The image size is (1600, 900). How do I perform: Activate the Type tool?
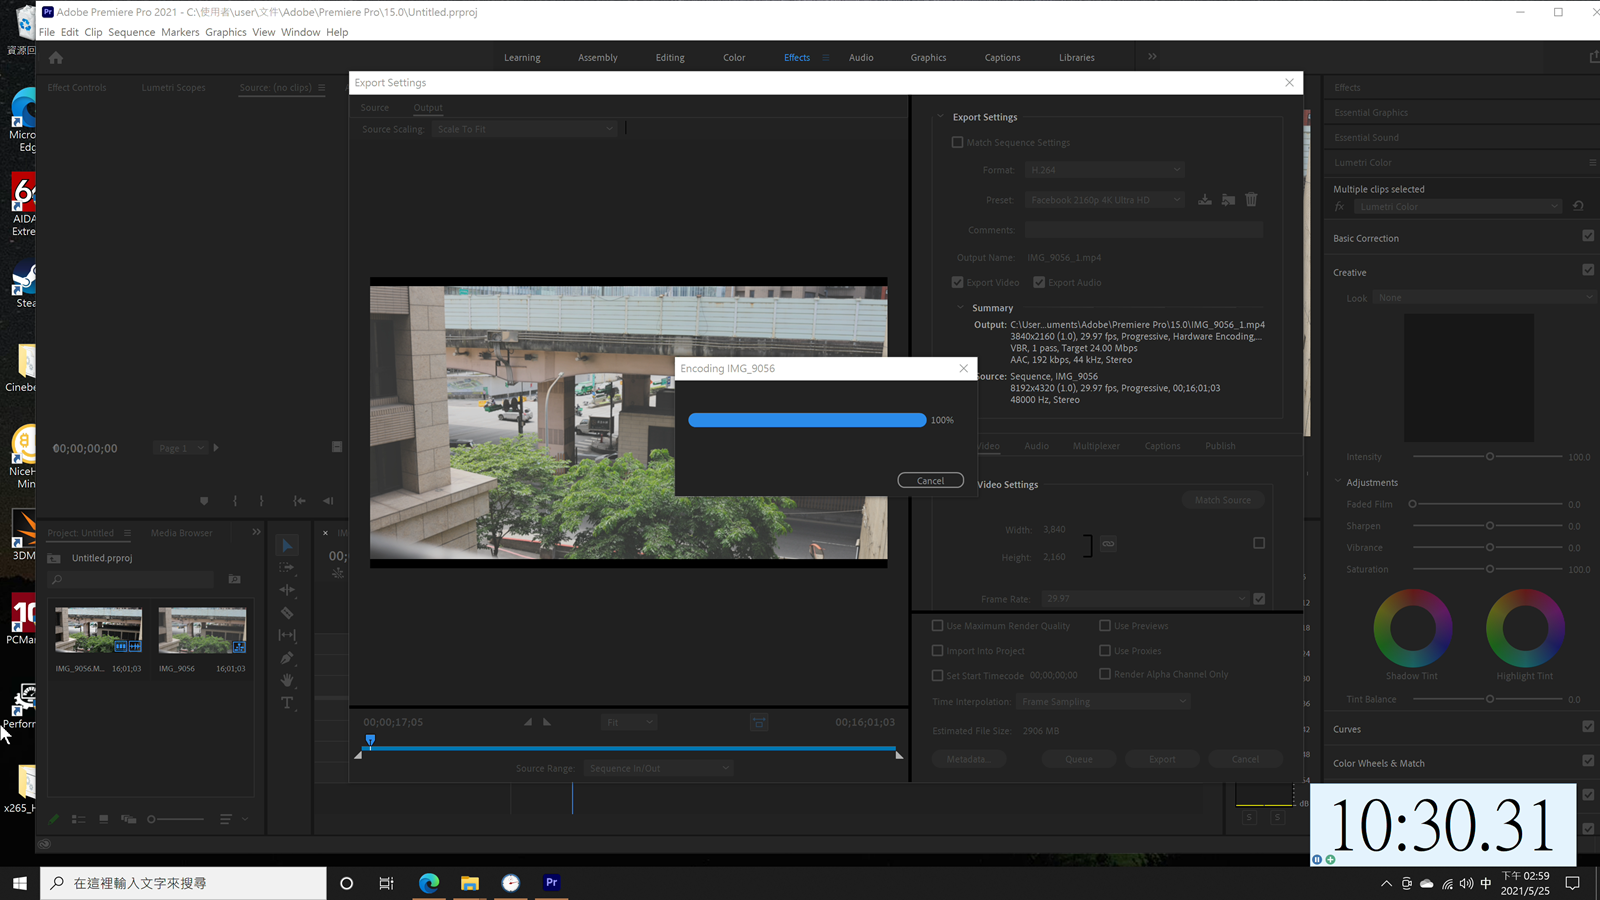click(x=287, y=703)
